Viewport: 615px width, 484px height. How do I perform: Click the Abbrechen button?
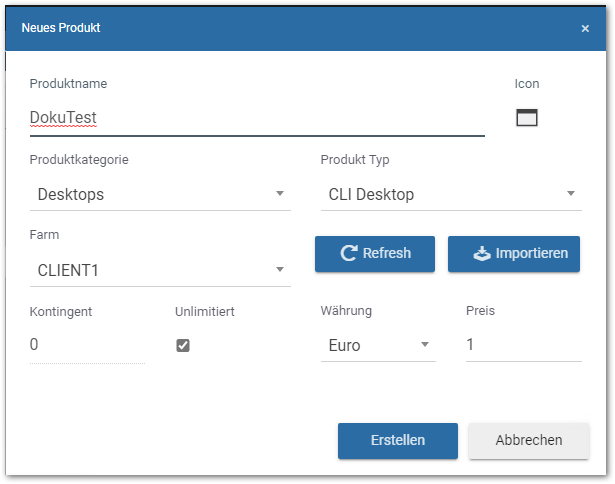pyautogui.click(x=529, y=440)
